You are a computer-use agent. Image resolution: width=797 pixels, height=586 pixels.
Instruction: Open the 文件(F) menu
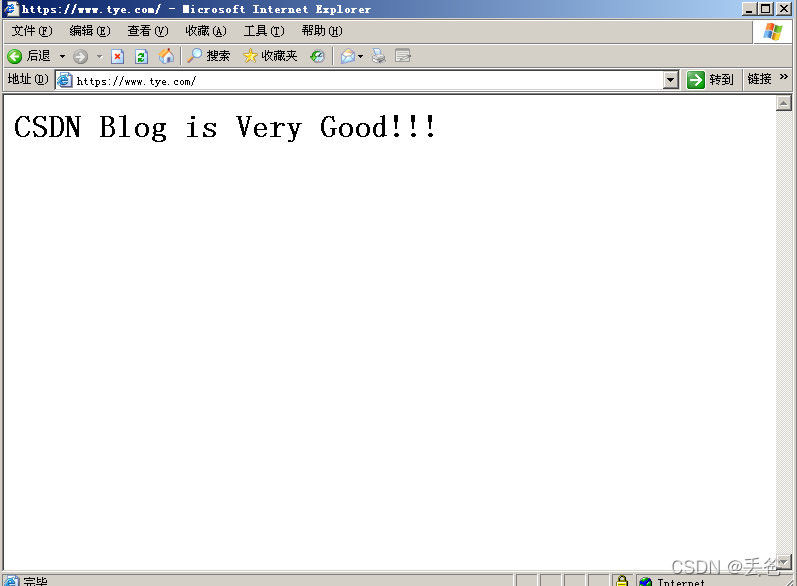click(x=32, y=31)
